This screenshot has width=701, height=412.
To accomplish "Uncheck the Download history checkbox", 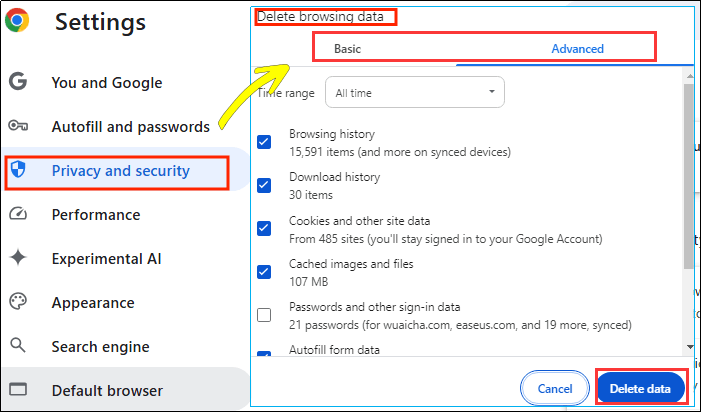I will pos(264,185).
